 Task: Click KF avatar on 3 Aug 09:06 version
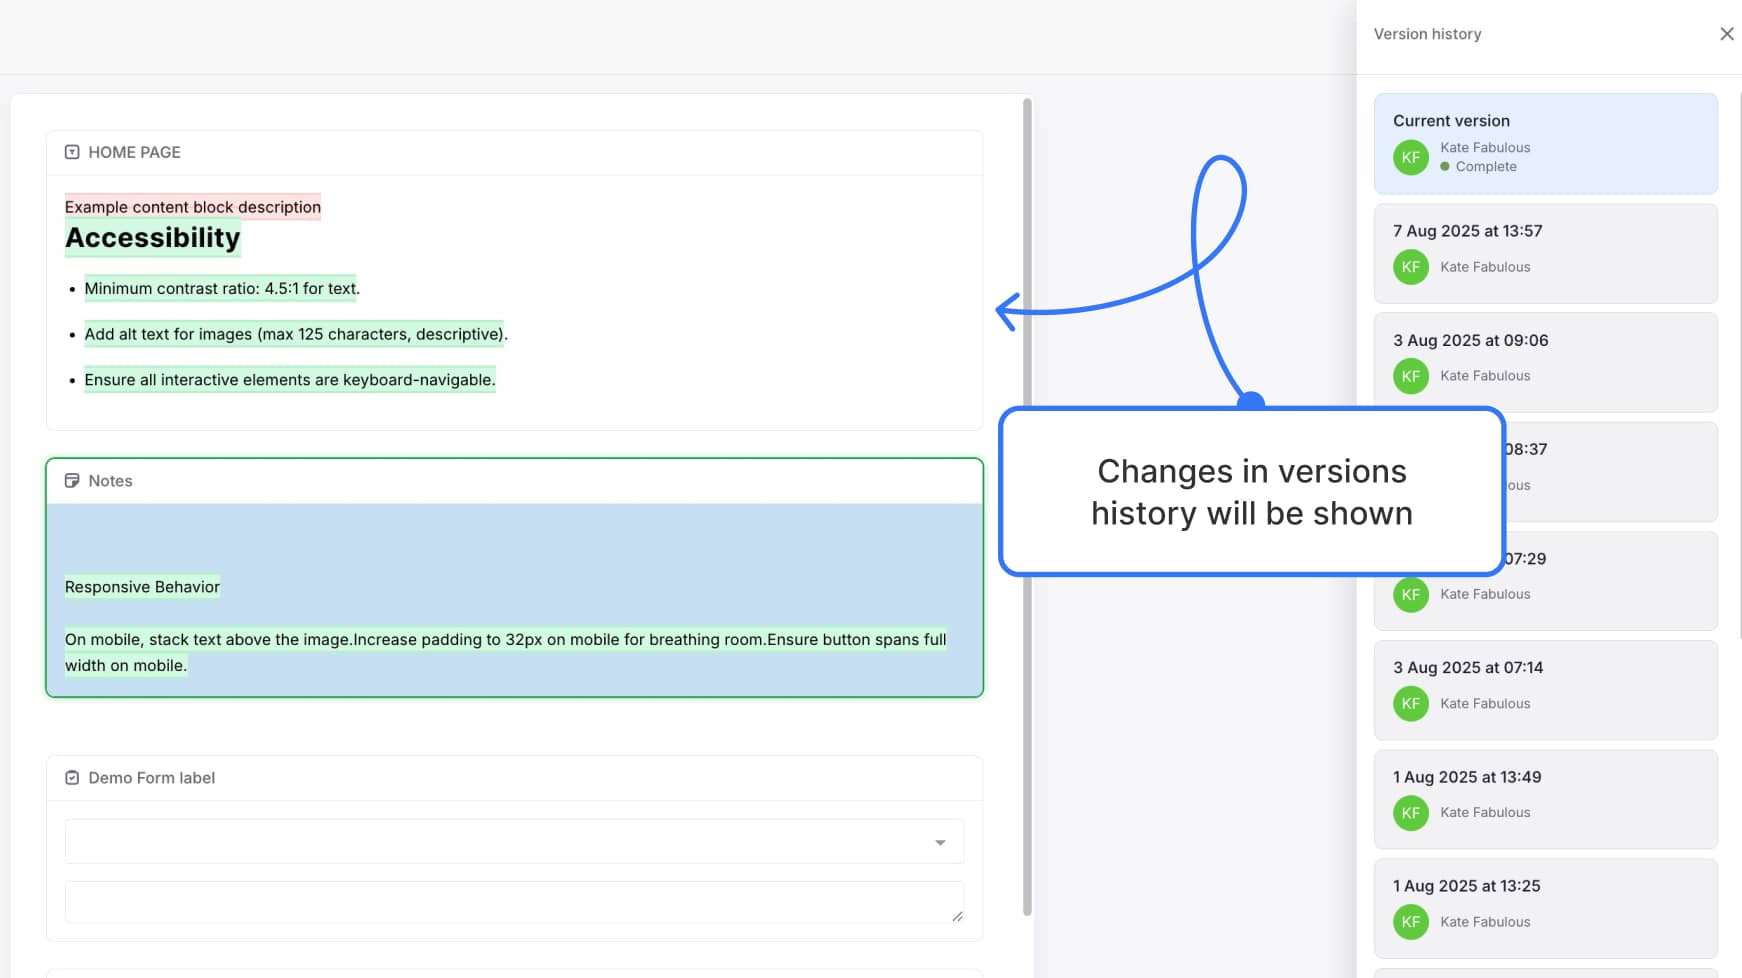pyautogui.click(x=1411, y=376)
